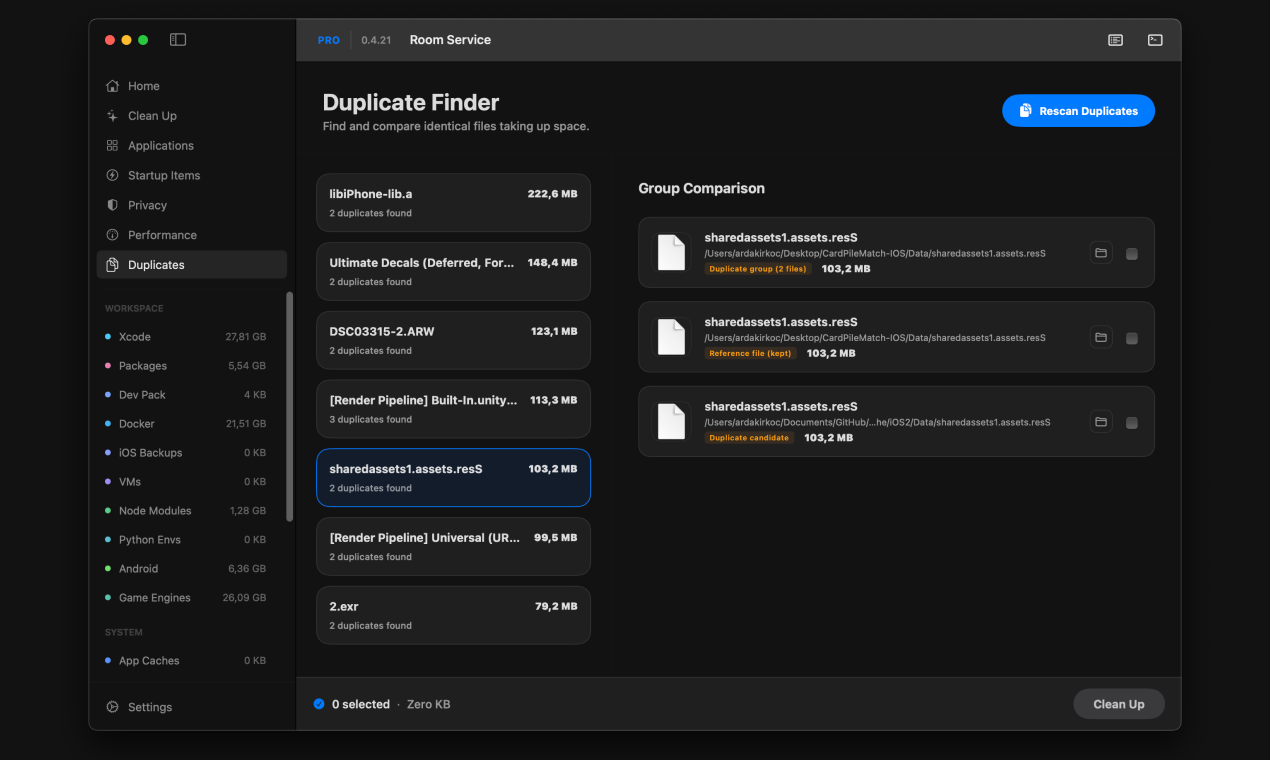Image resolution: width=1270 pixels, height=760 pixels.
Task: Select DSC03315-2.ARW duplicate group
Action: (453, 340)
